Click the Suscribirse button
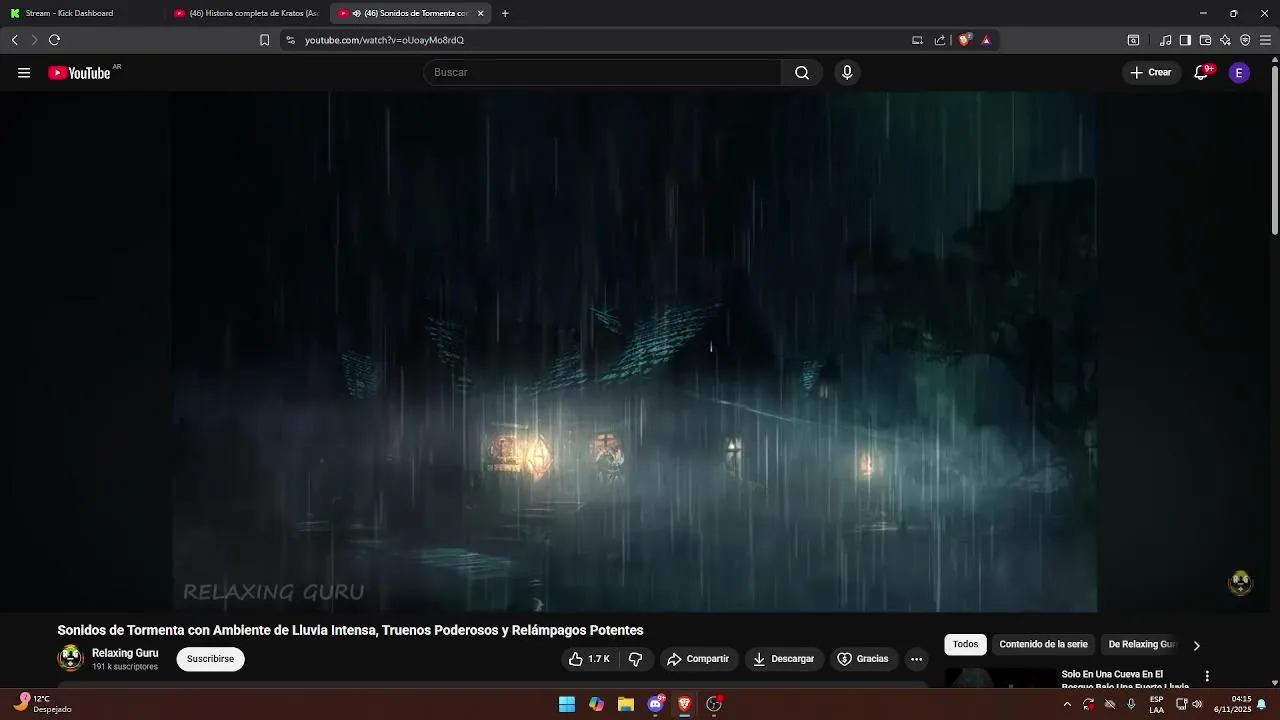This screenshot has width=1280, height=720. click(210, 659)
